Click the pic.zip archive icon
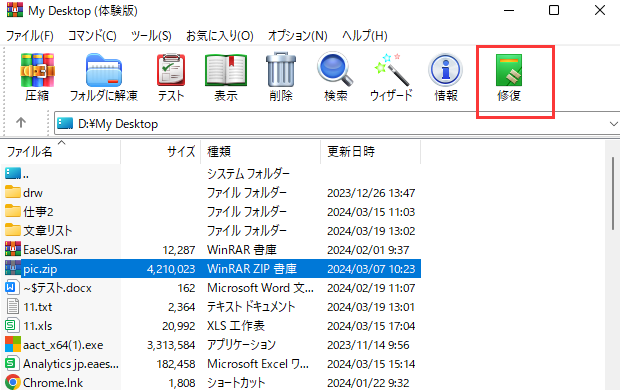The height and width of the screenshot is (390, 620). [x=13, y=268]
